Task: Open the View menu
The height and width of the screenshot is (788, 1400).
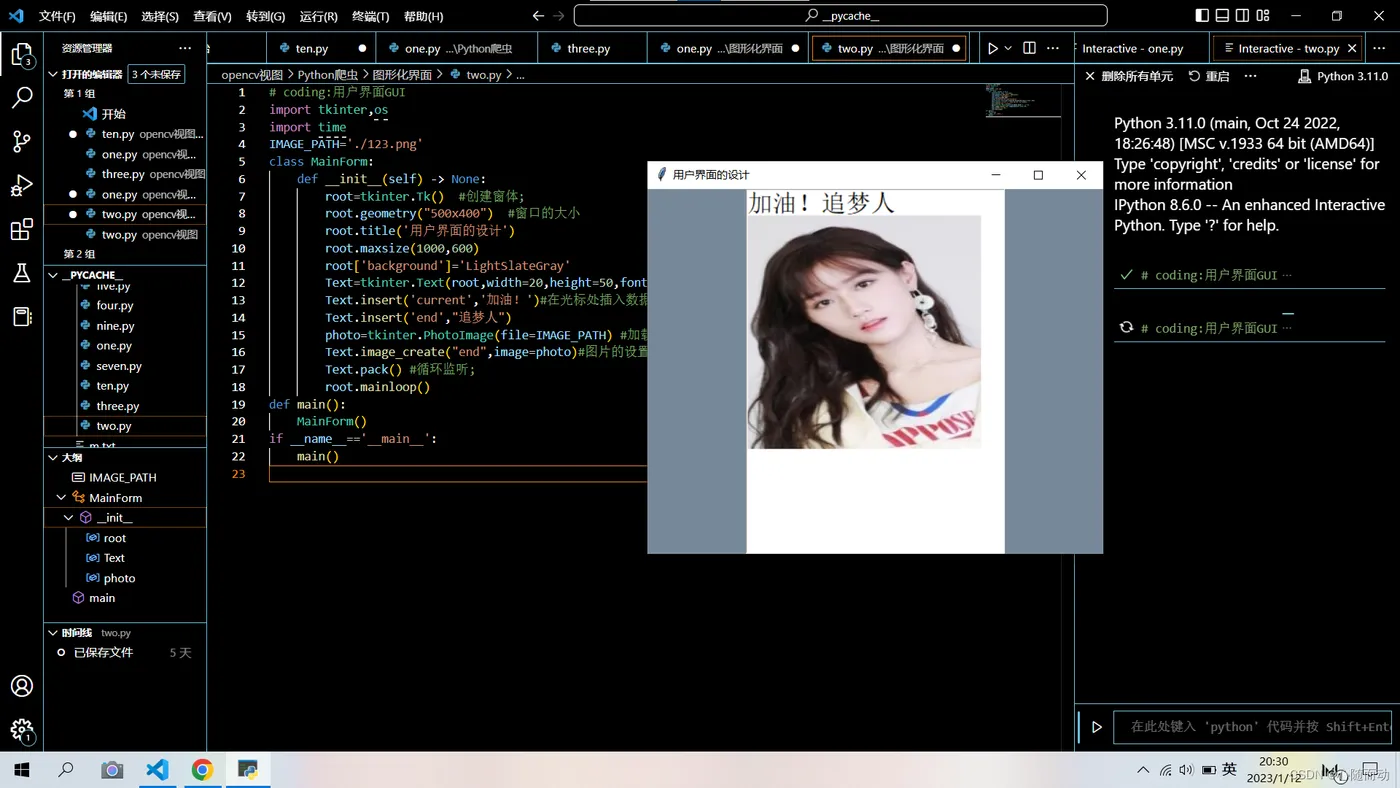Action: tap(212, 16)
